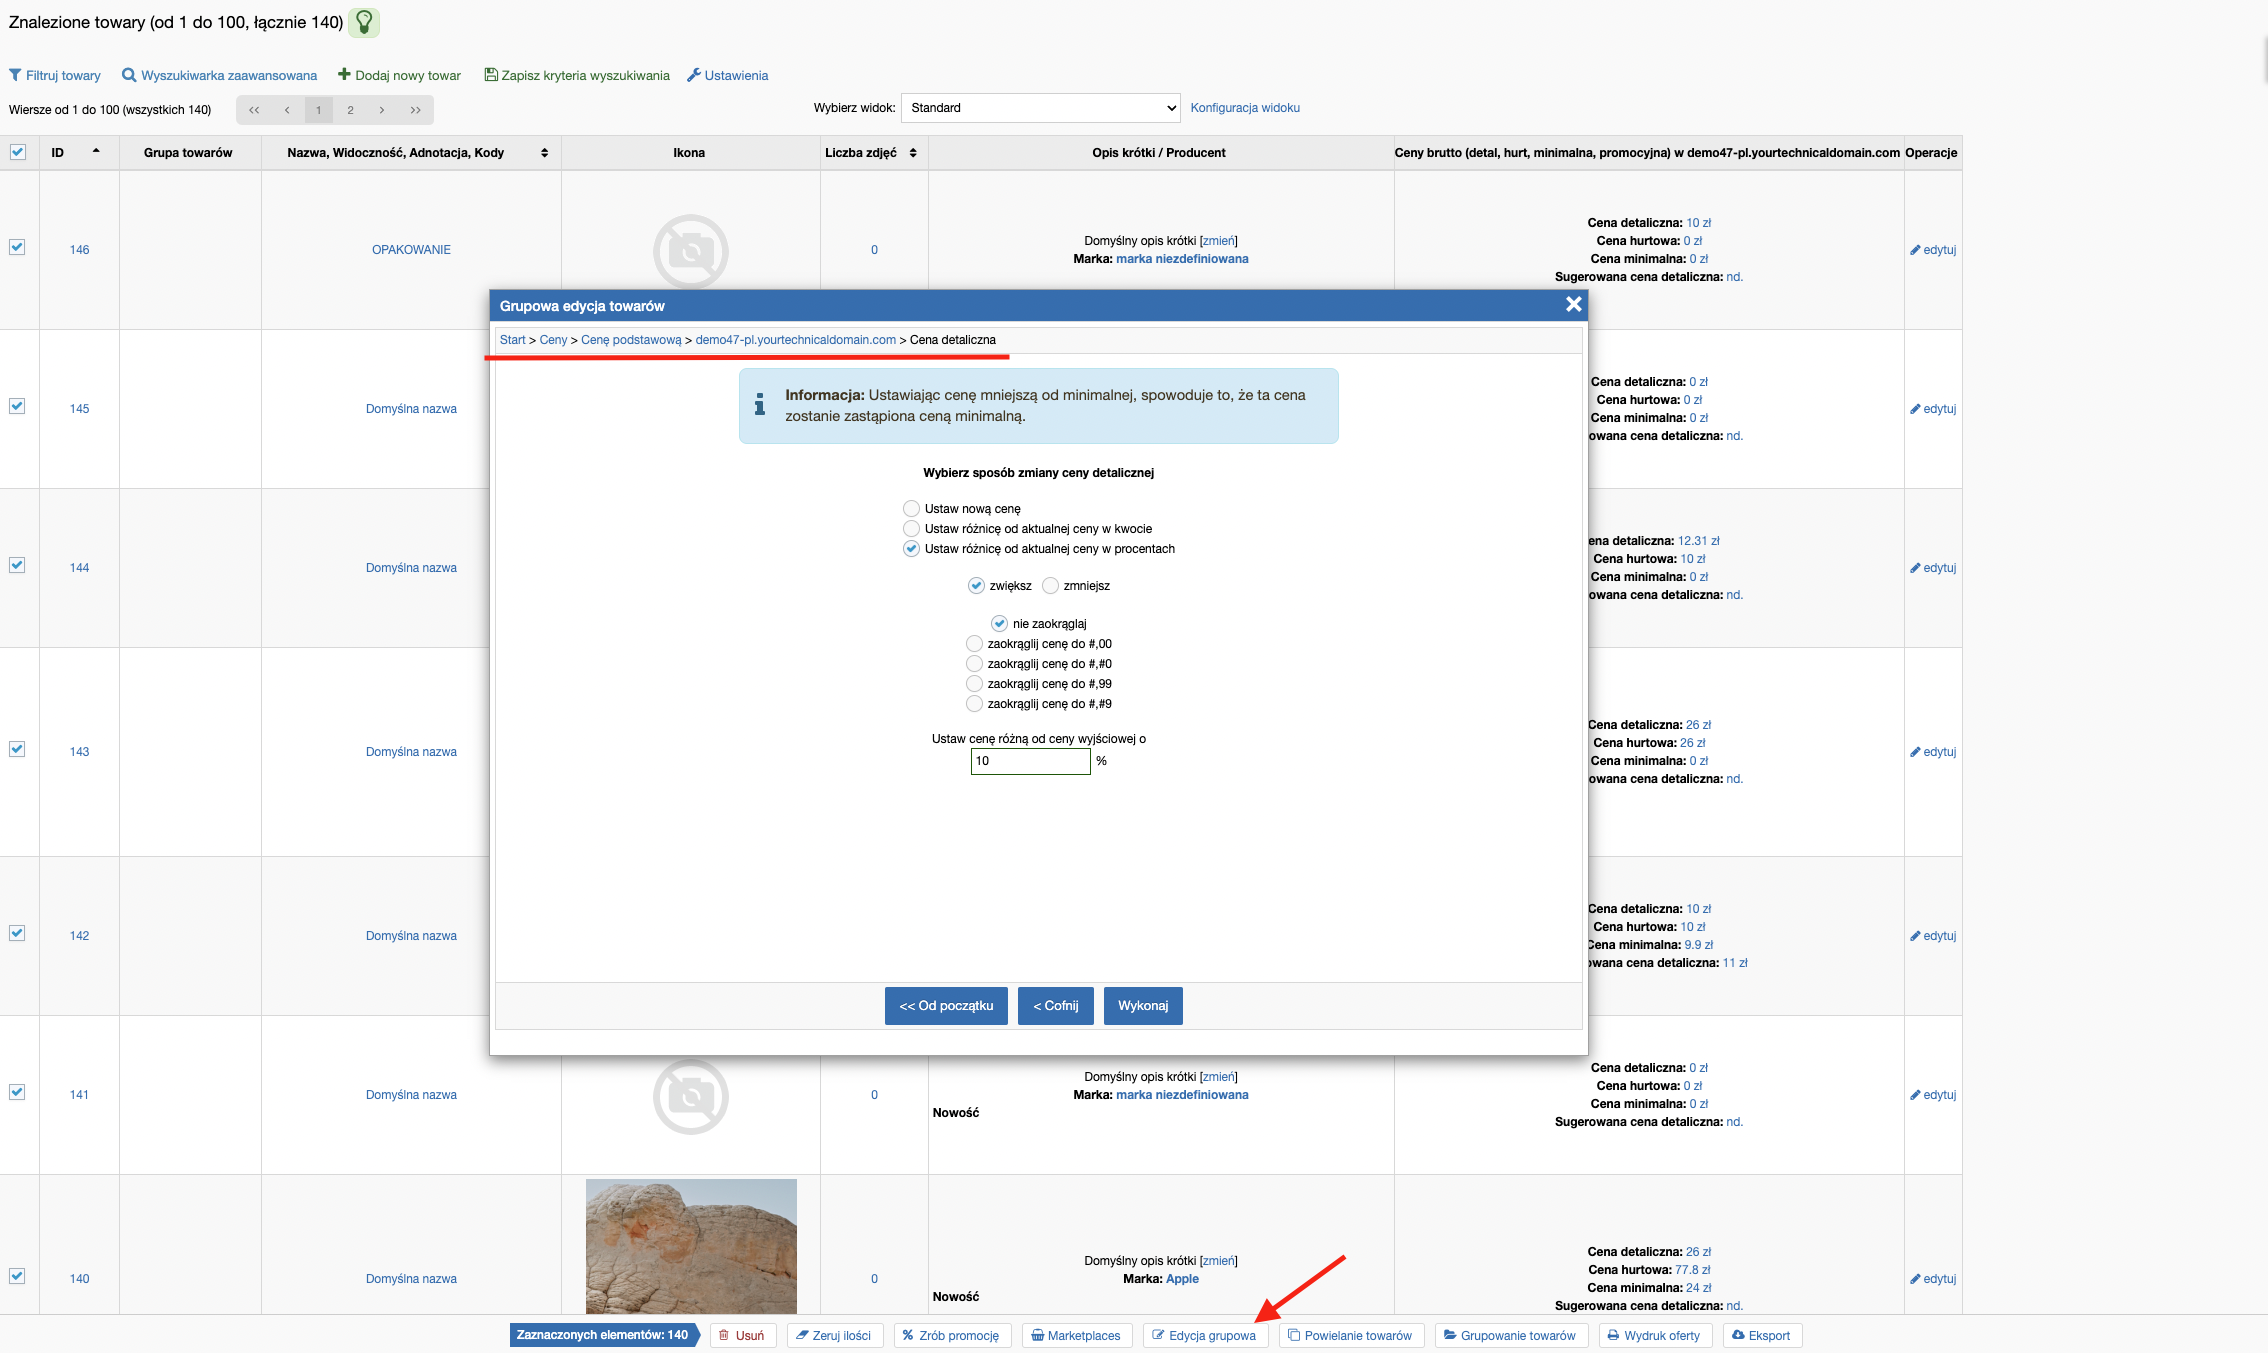Select Ustaw różnicę od aktualnej ceny w kwocie

point(908,528)
